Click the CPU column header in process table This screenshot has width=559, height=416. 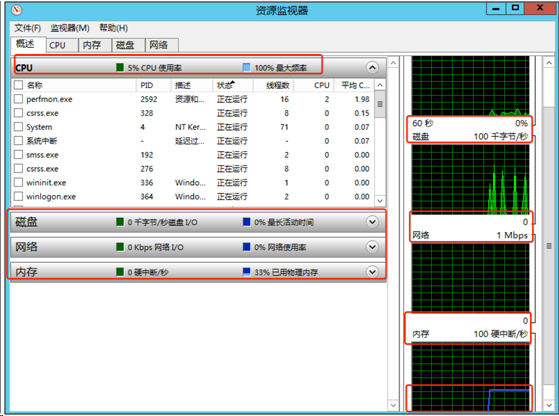click(314, 85)
